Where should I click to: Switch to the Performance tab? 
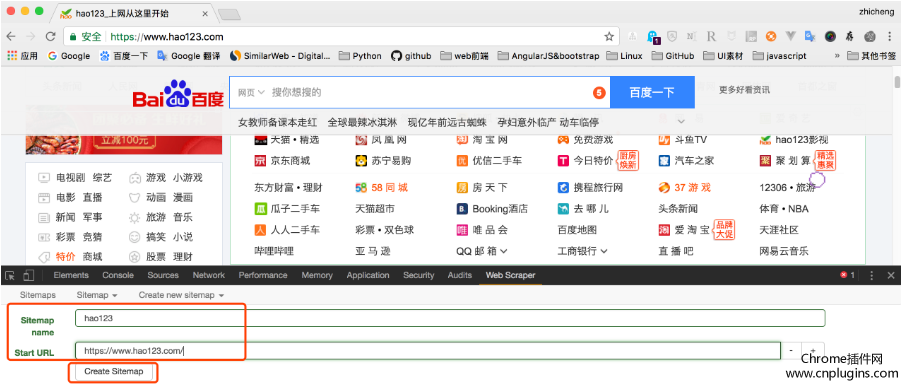(x=263, y=275)
